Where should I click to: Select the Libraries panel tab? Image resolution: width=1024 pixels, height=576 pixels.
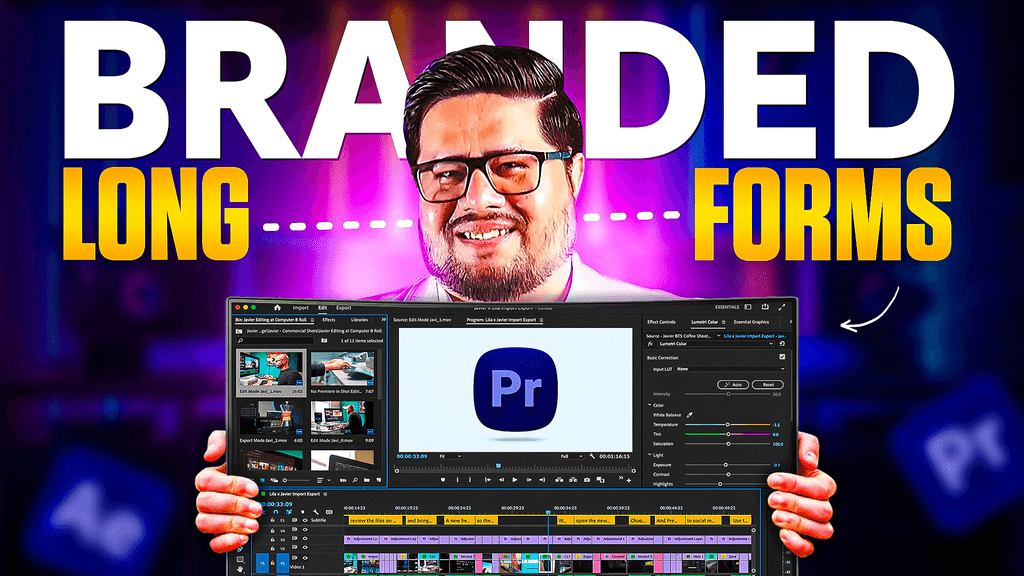pyautogui.click(x=359, y=320)
